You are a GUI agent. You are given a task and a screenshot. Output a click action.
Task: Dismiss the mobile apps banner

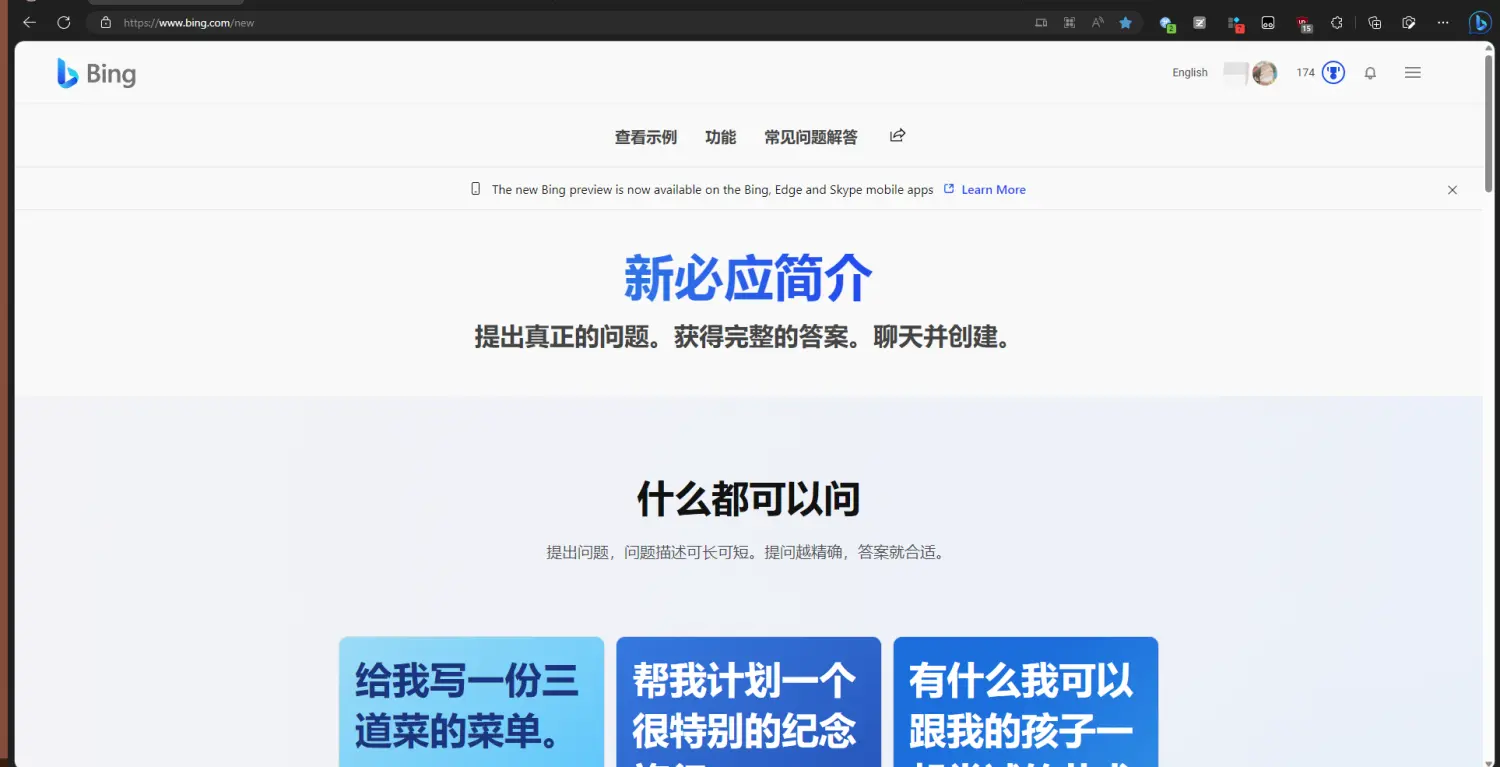tap(1452, 190)
